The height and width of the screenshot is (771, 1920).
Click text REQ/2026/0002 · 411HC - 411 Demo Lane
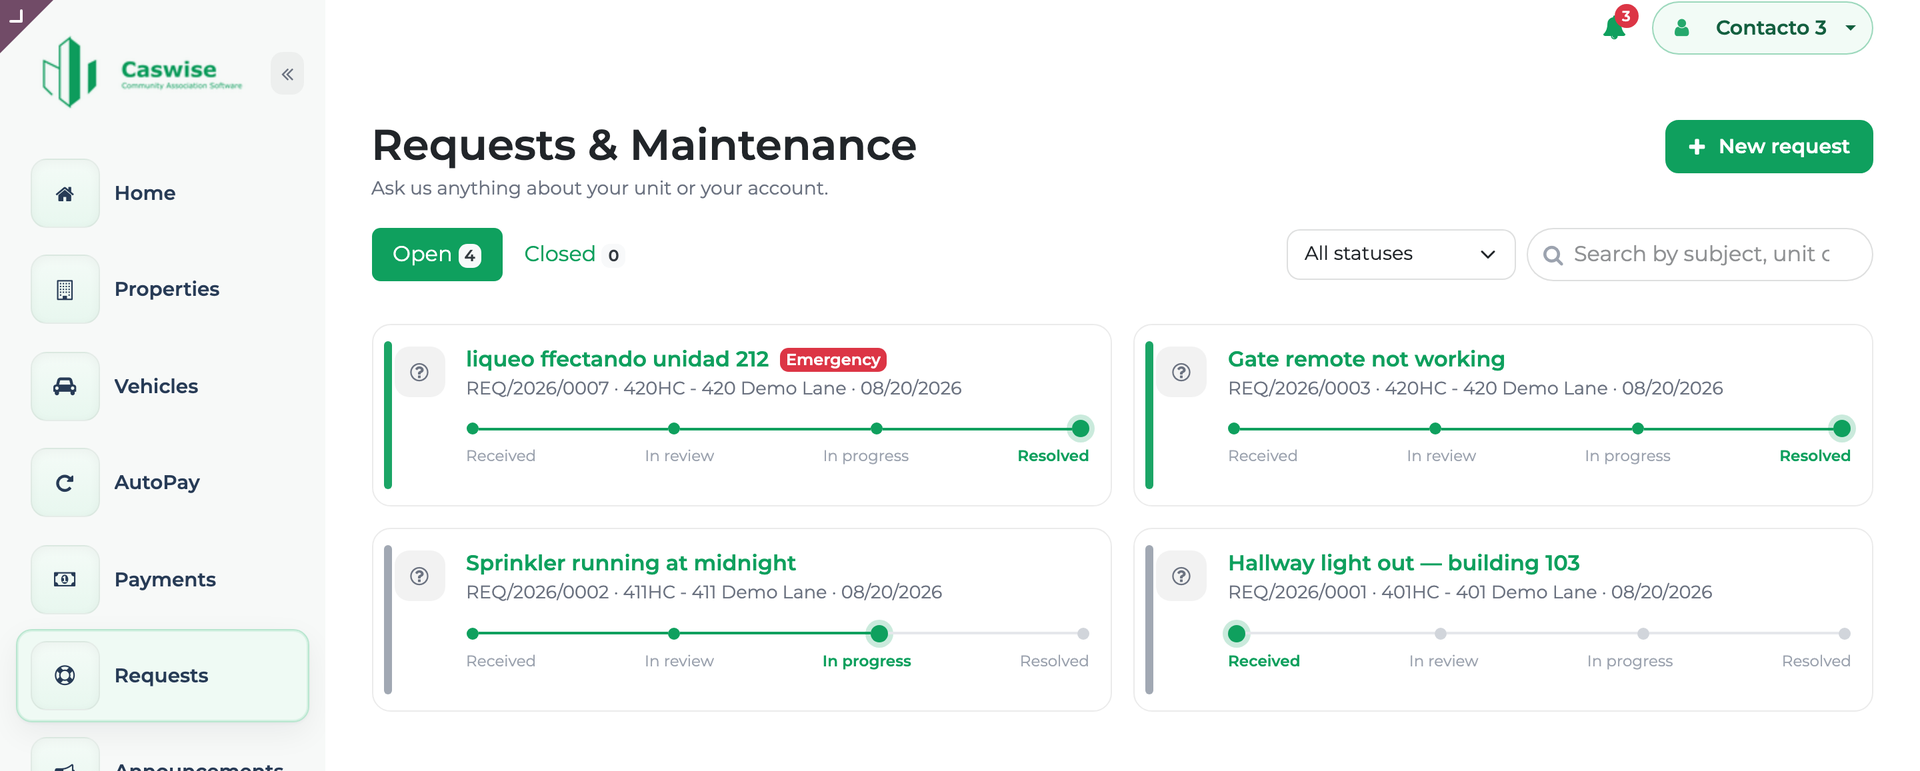click(x=646, y=592)
